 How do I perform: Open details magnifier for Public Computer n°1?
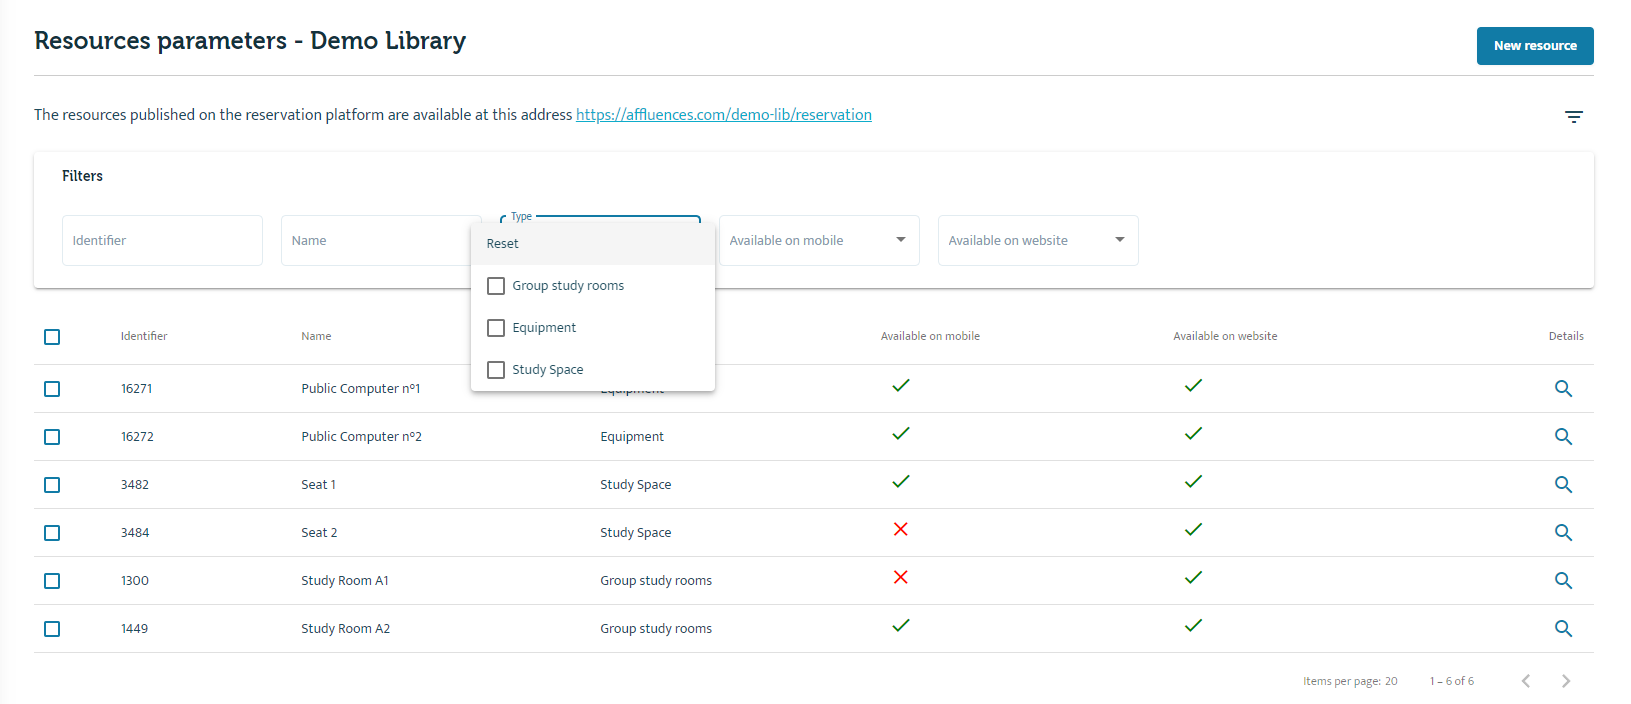(1563, 389)
